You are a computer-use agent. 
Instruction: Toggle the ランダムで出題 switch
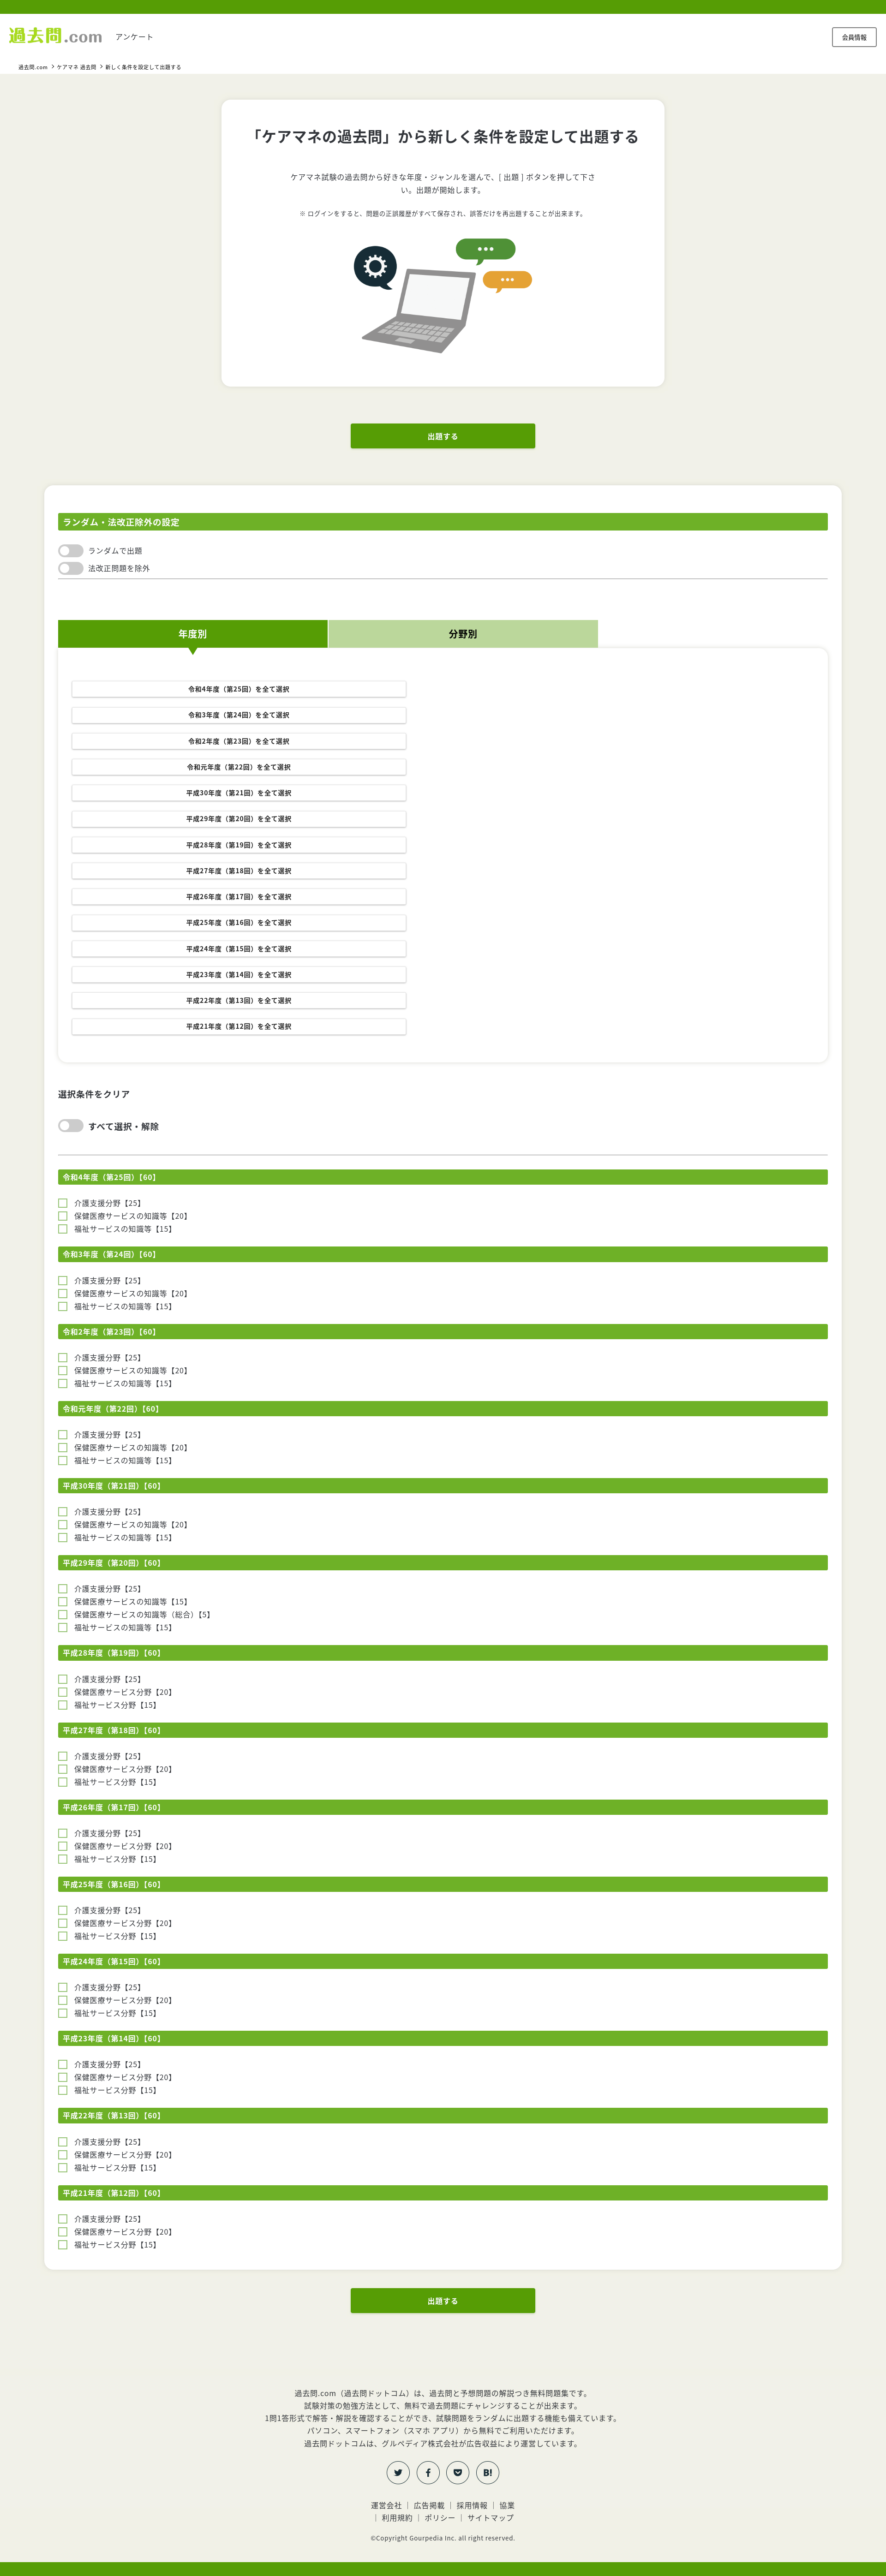71,551
